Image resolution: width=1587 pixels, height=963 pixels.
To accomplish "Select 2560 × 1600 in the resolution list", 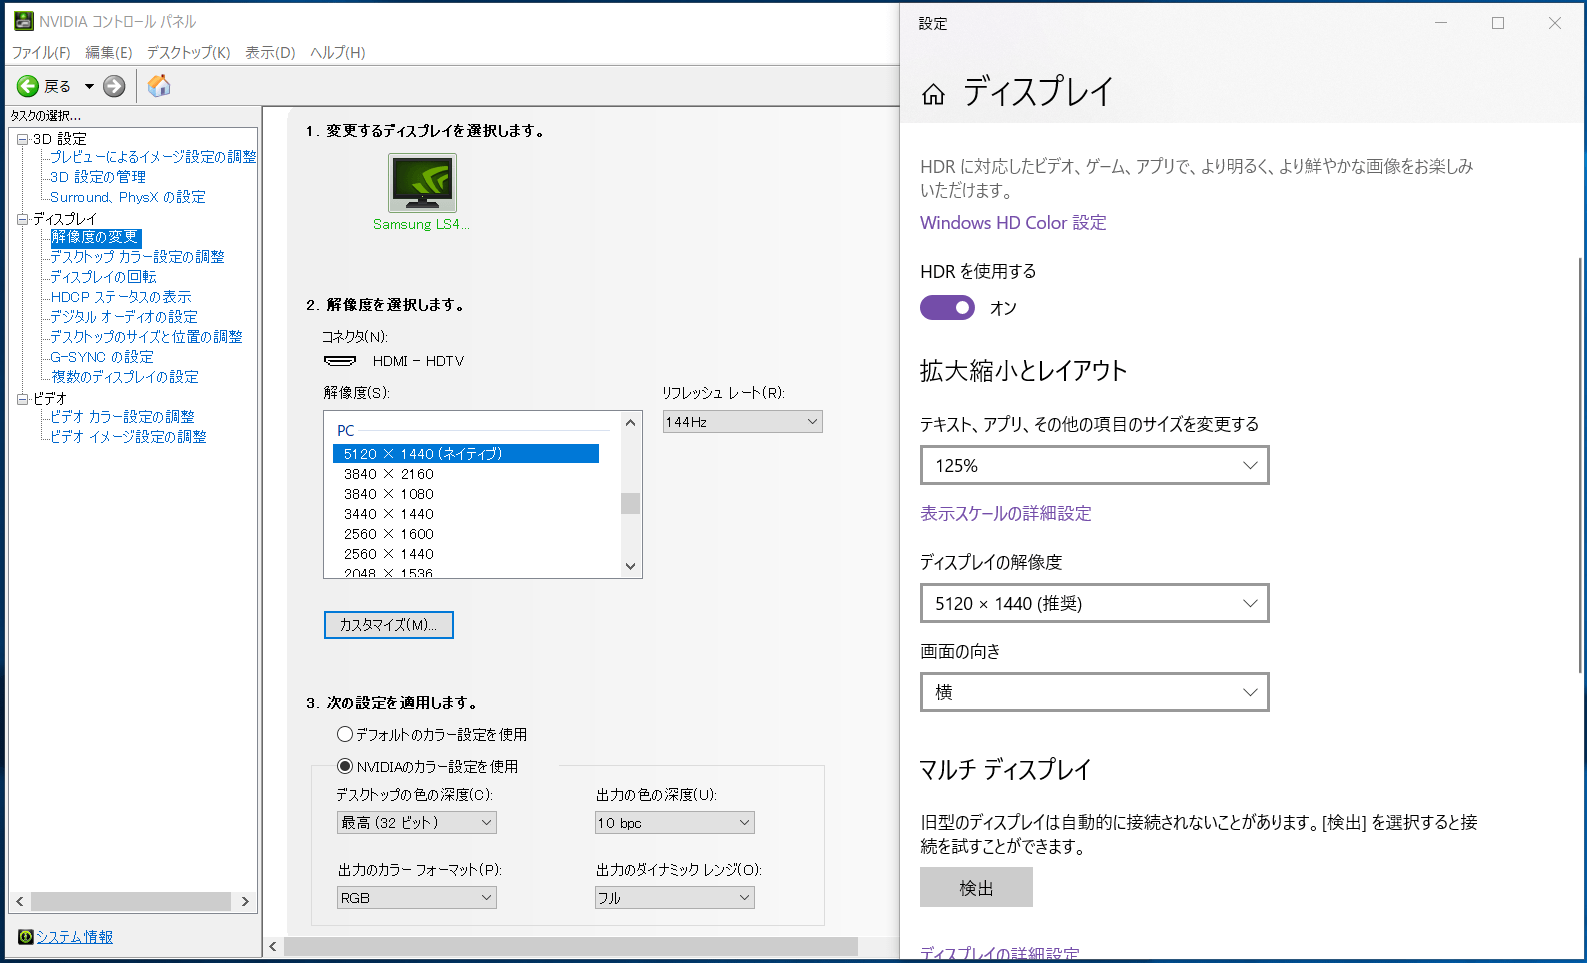I will pos(389,534).
